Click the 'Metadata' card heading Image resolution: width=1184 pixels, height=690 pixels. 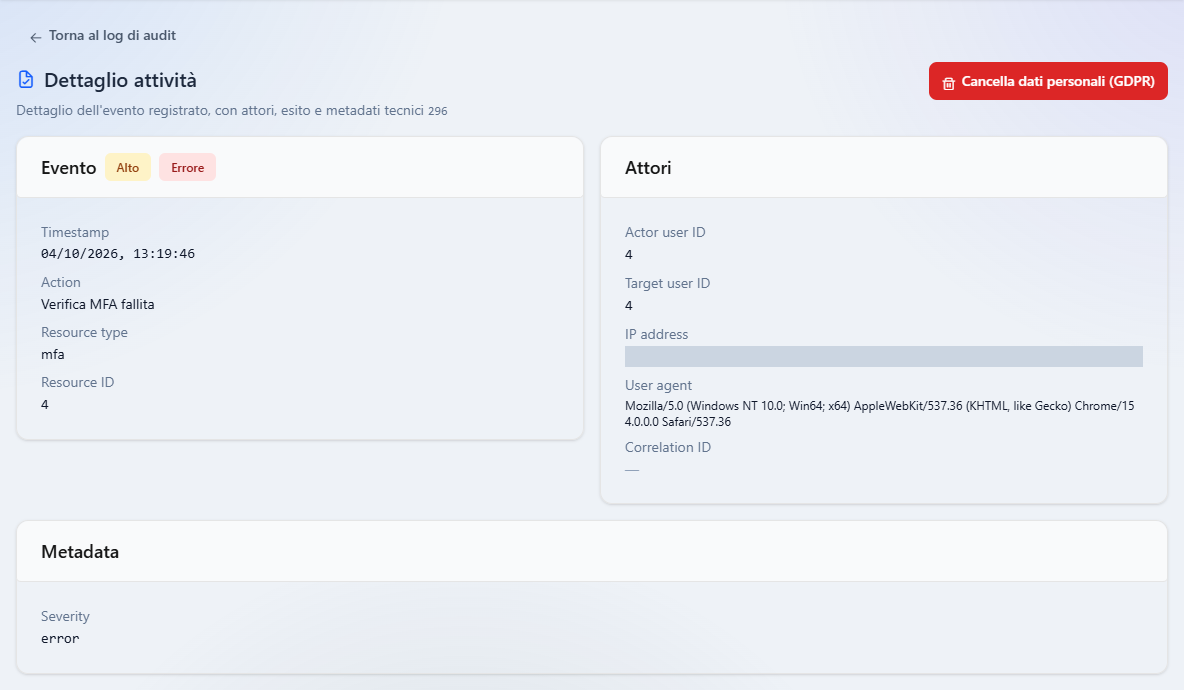coord(80,552)
